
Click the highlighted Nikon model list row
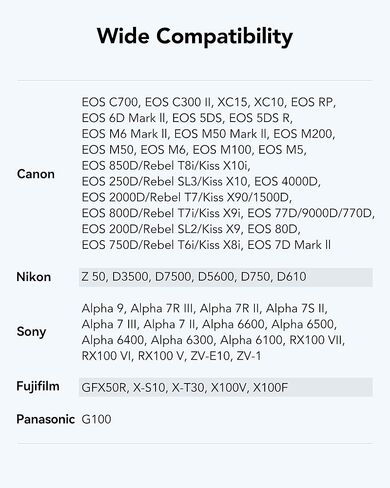[226, 277]
